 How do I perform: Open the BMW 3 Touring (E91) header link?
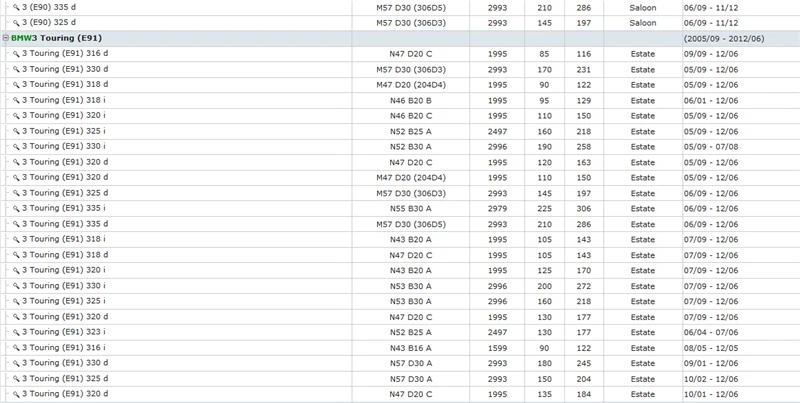tap(57, 38)
